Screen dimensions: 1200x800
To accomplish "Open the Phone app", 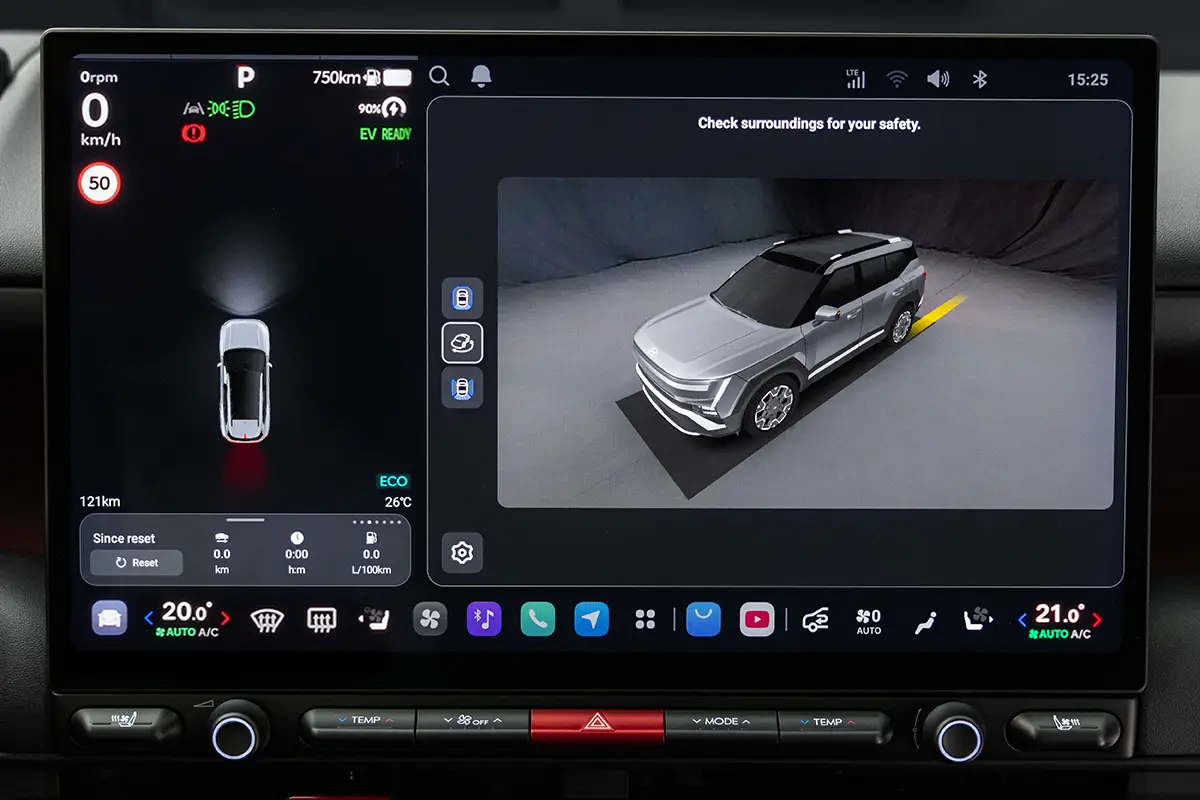I will 538,619.
